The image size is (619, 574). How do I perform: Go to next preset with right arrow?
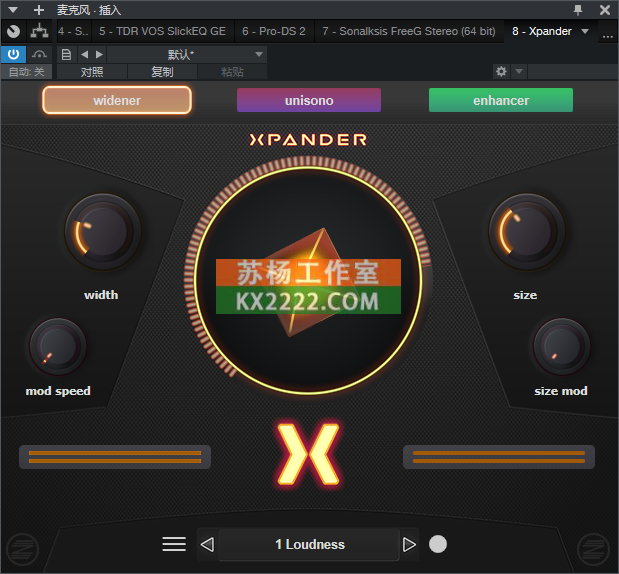(x=99, y=54)
